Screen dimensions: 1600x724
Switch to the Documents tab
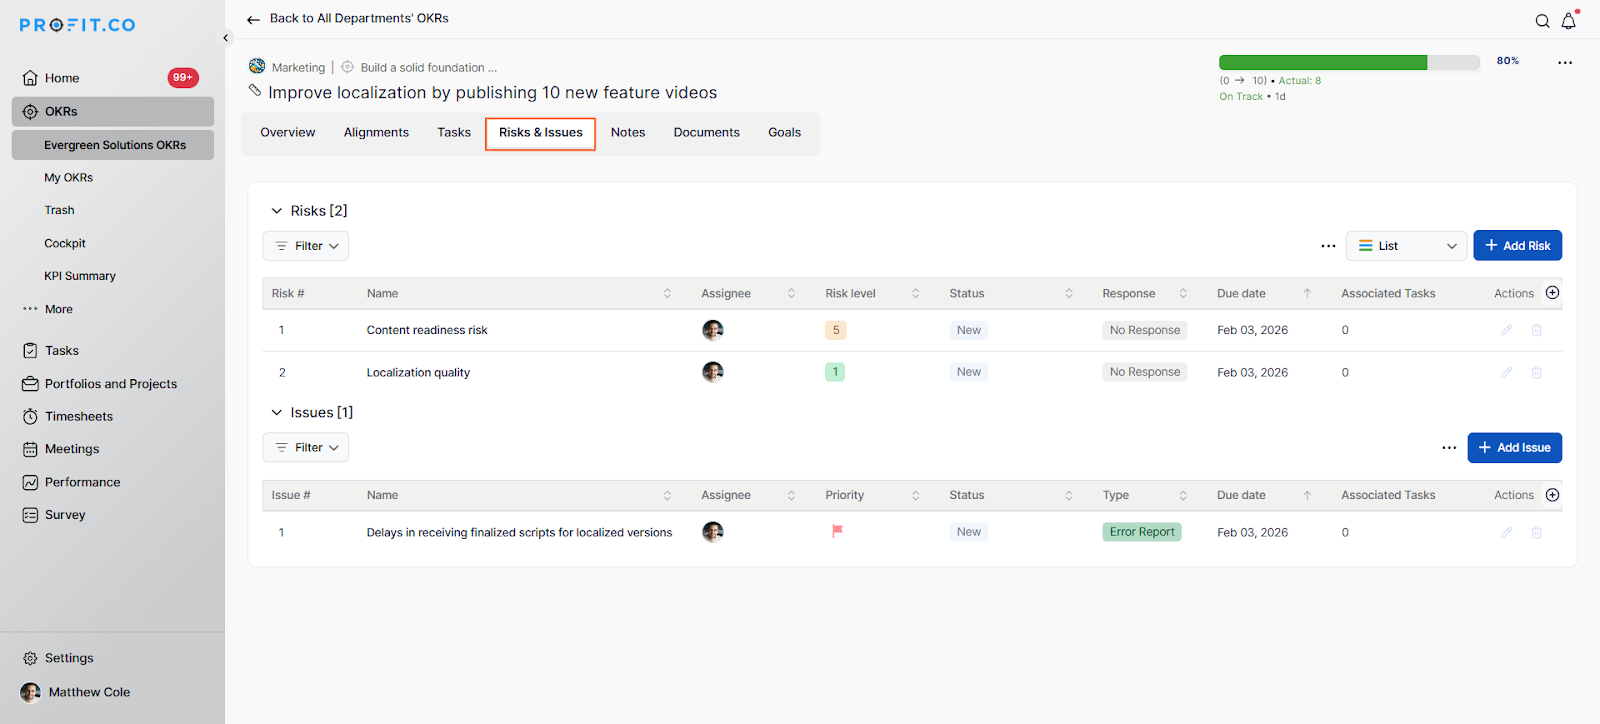(706, 132)
